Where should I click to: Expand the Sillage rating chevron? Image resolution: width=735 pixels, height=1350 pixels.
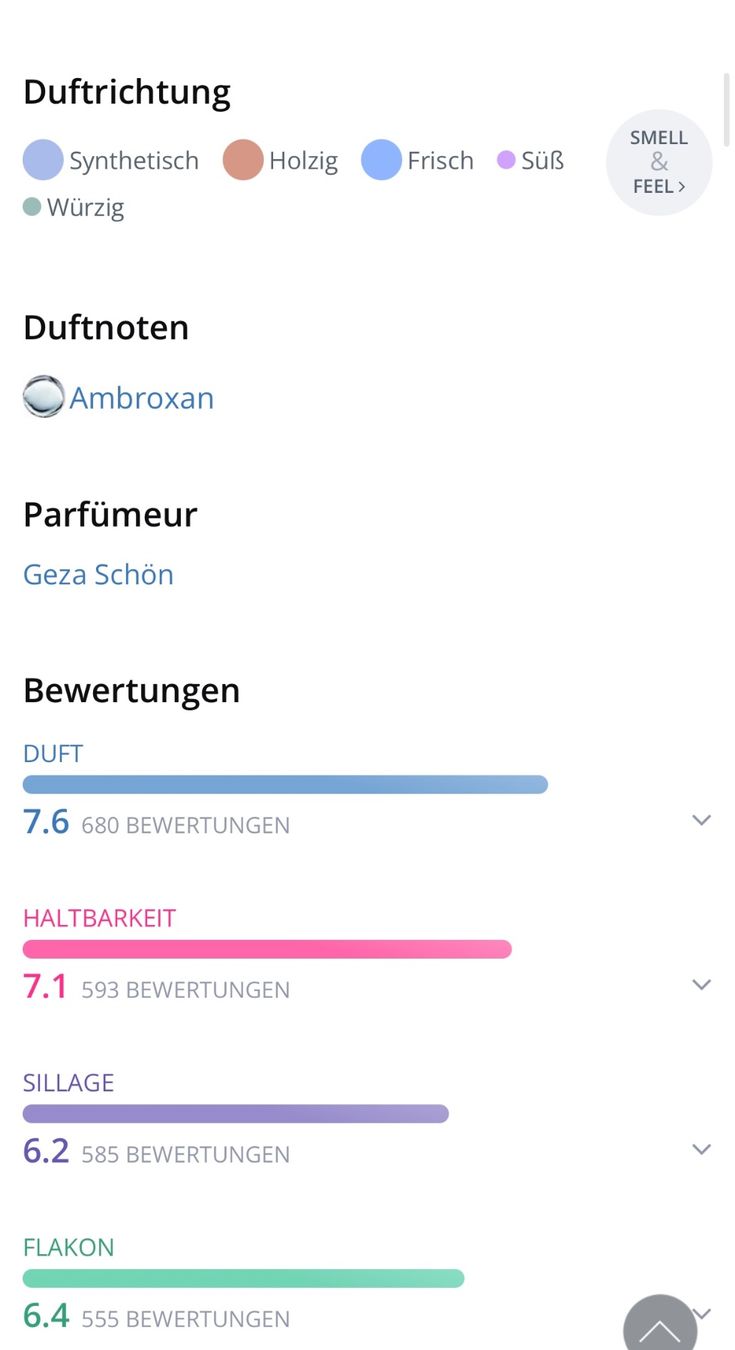[x=702, y=1149]
